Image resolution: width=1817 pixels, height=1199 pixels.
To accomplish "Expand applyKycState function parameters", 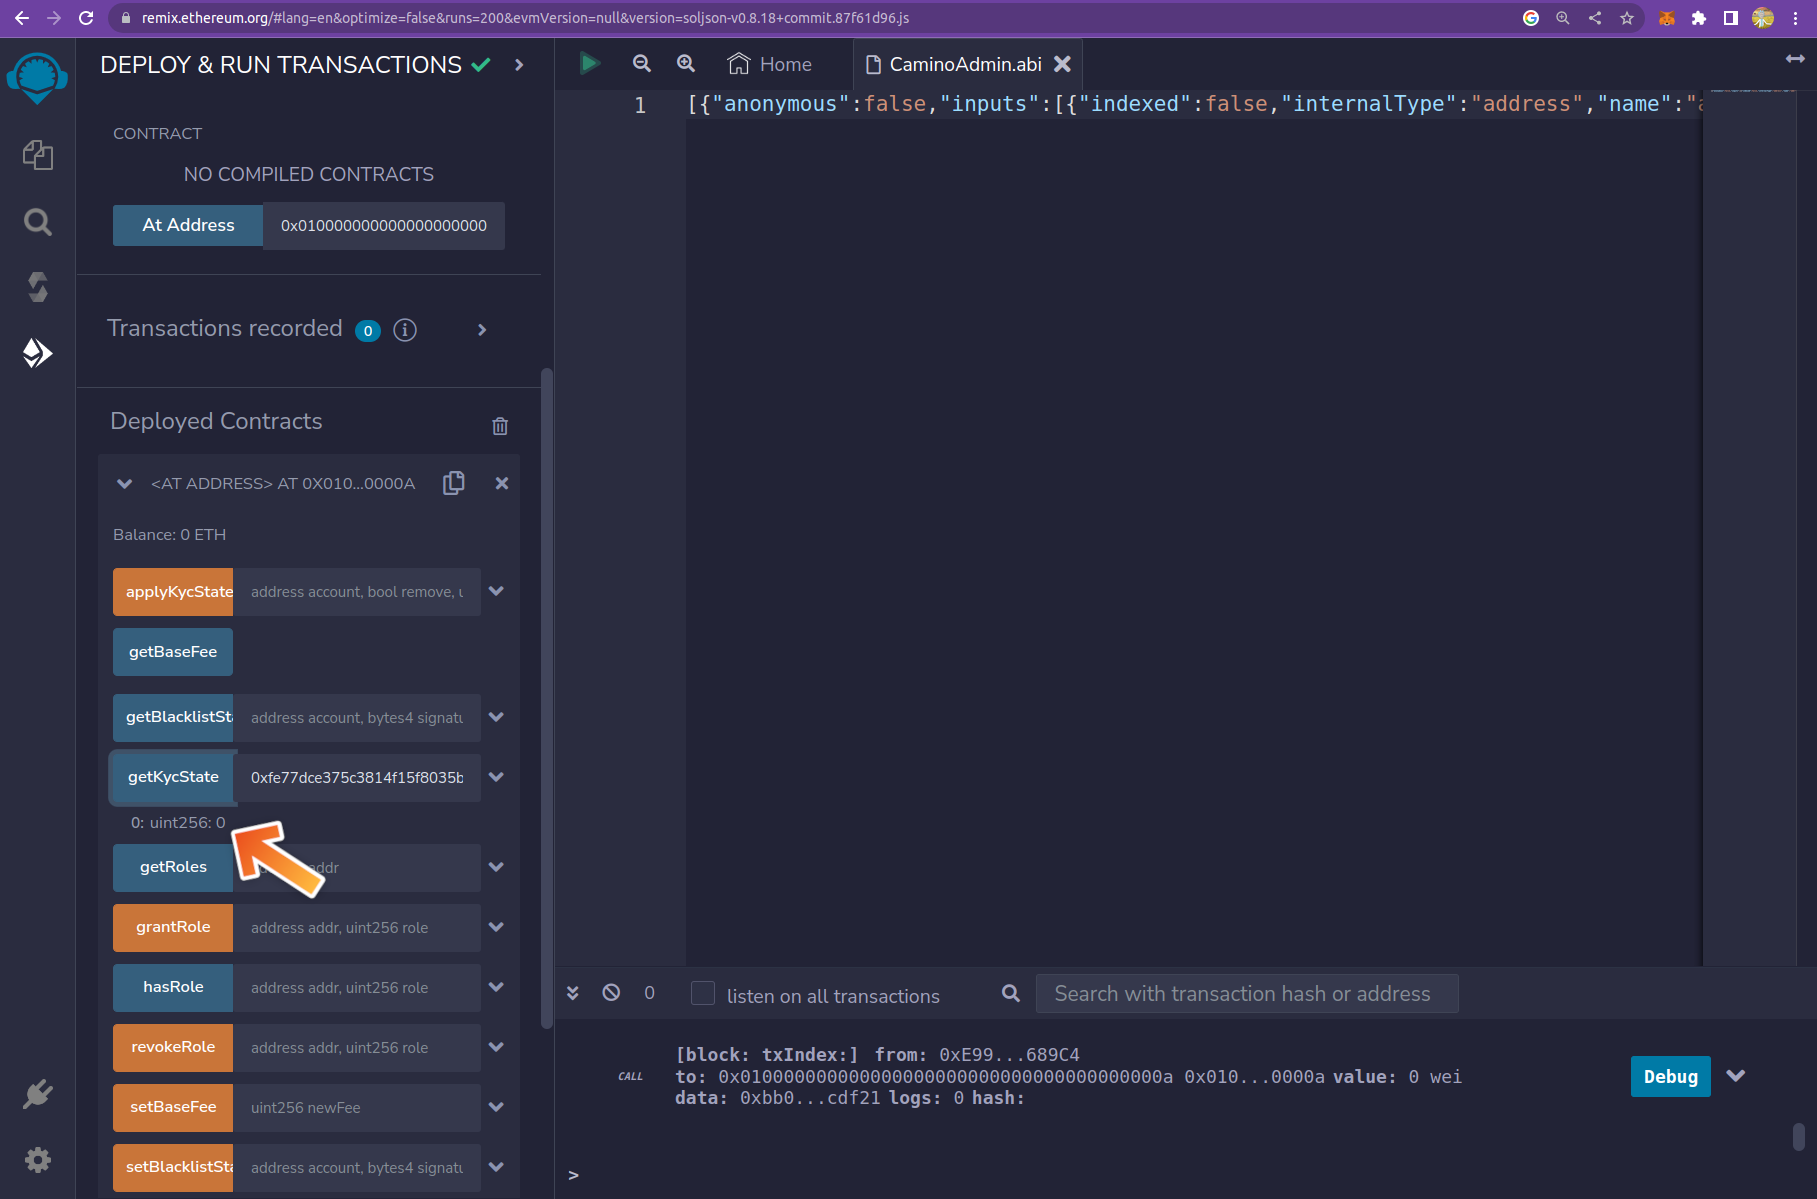I will pyautogui.click(x=496, y=592).
